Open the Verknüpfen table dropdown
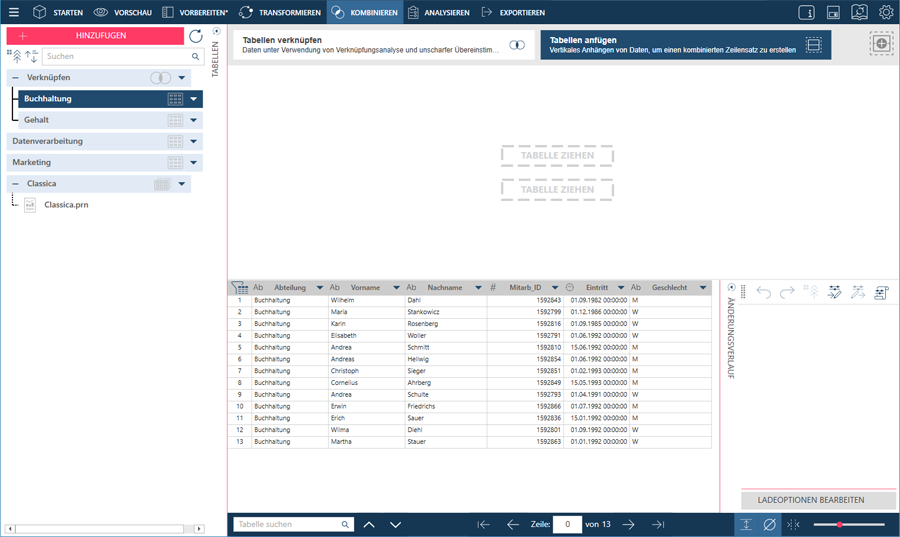Viewport: 900px width, 537px height. coord(182,77)
